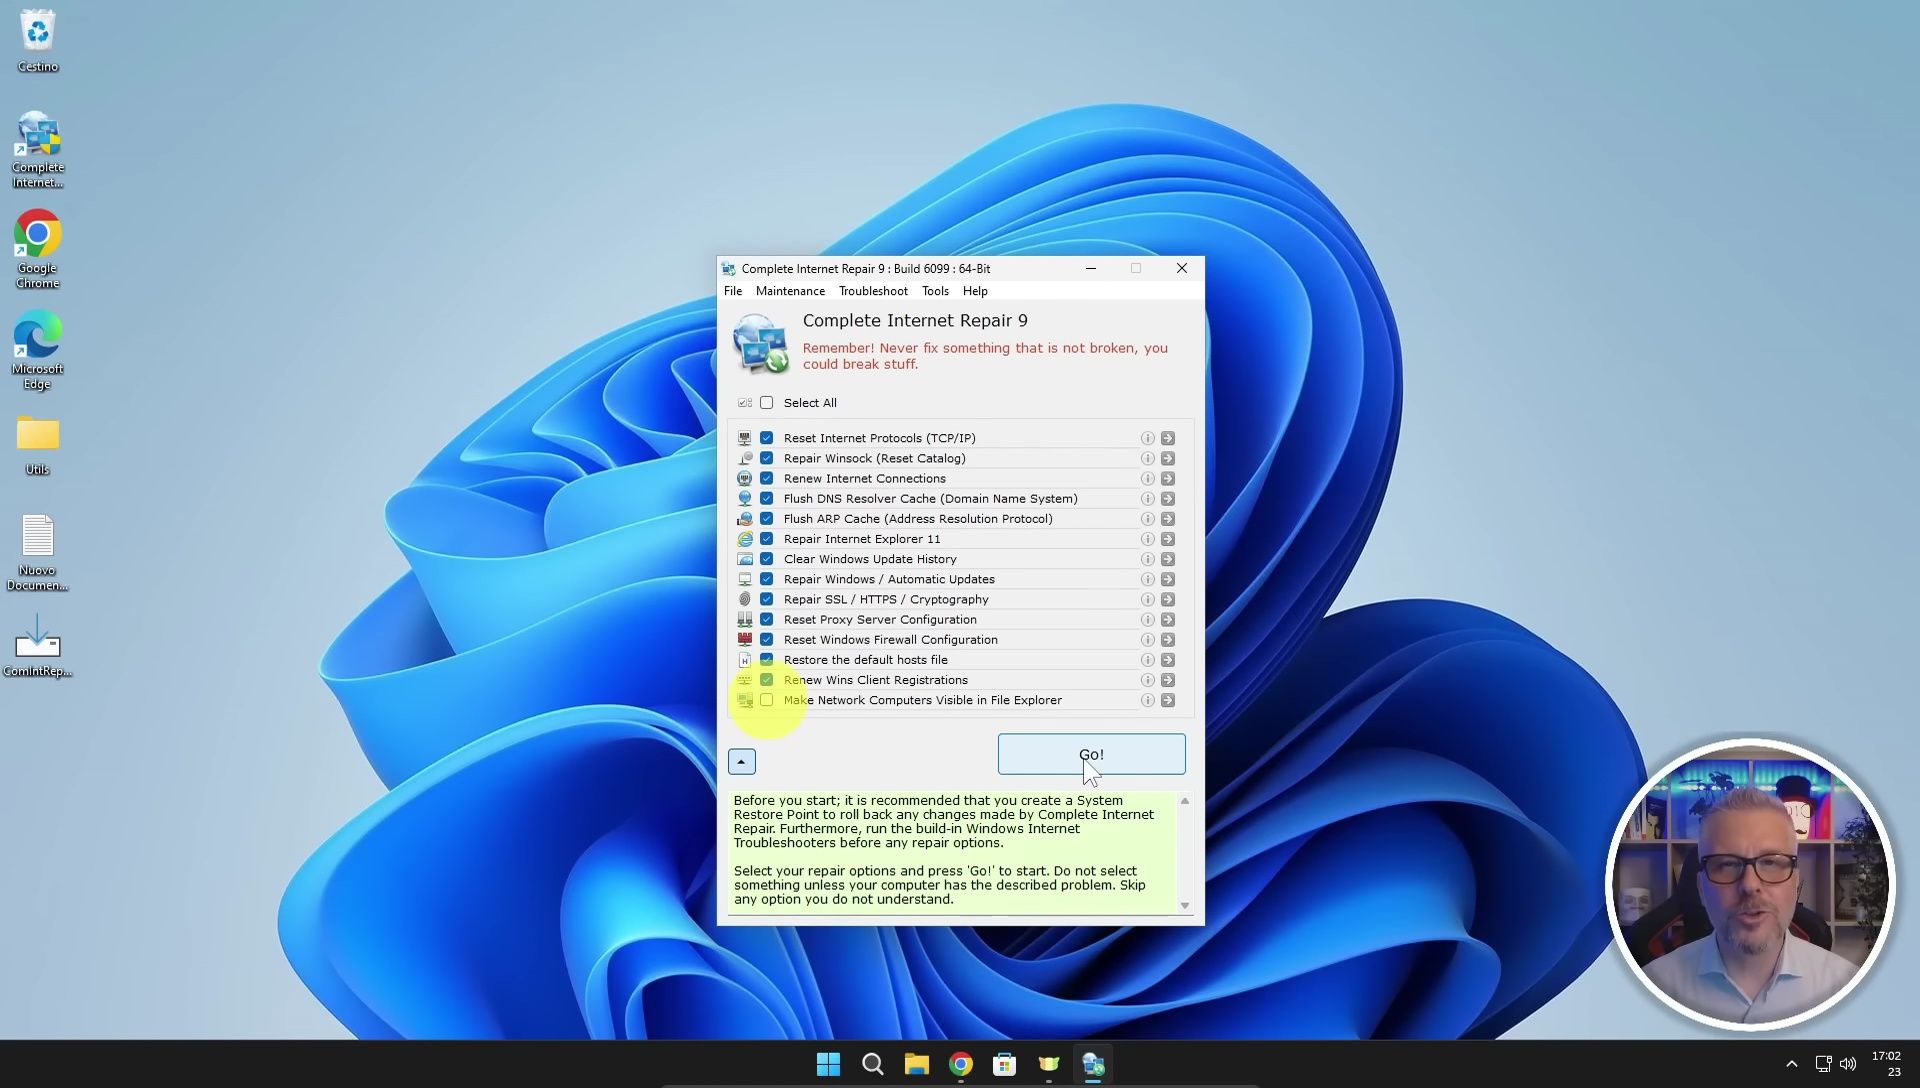The width and height of the screenshot is (1920, 1088).
Task: Run arrow for Repair Windows / Automatic Updates
Action: click(1167, 579)
